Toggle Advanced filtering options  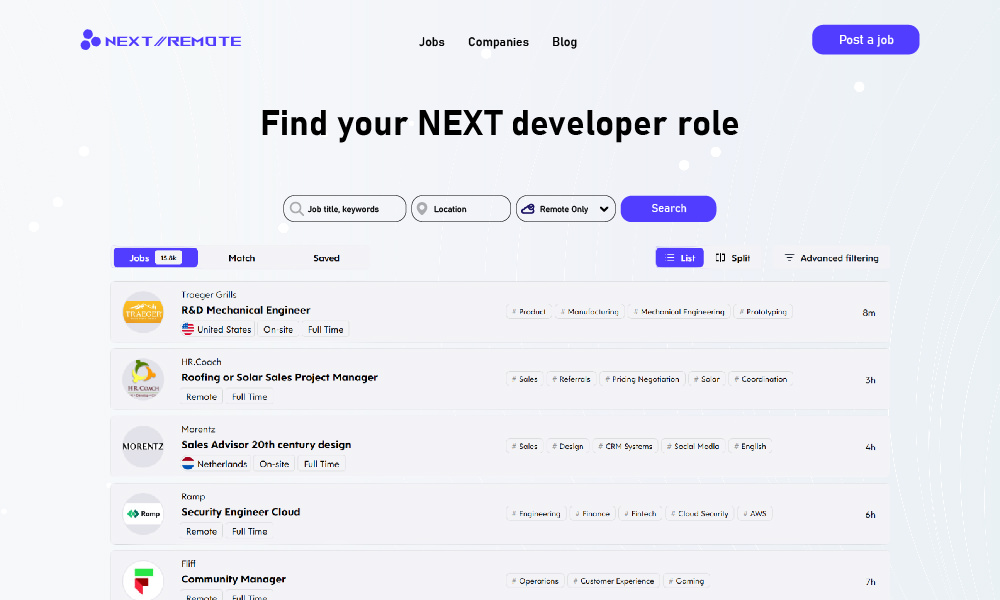[833, 257]
